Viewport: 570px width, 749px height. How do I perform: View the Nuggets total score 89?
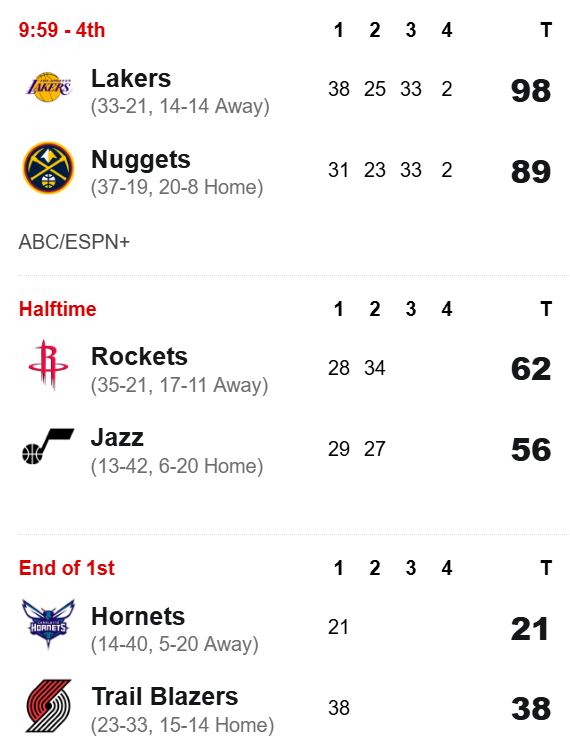pos(531,172)
